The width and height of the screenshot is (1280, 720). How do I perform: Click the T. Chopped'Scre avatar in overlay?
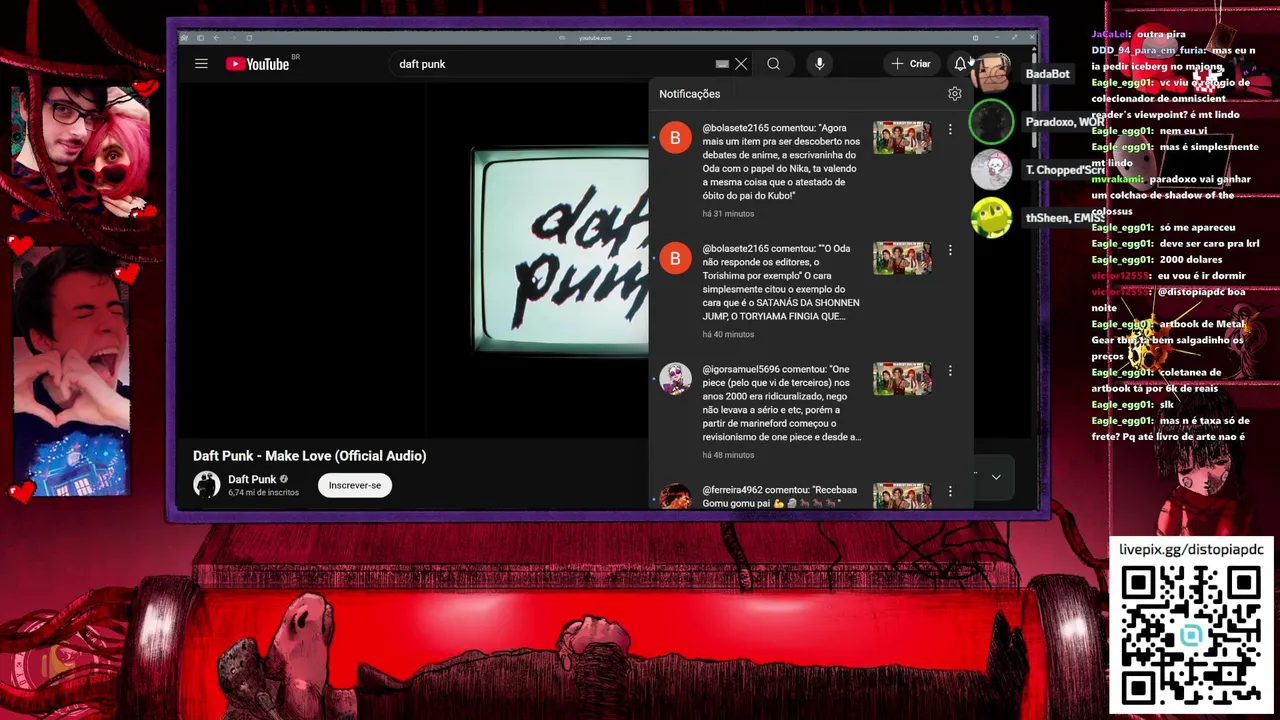pos(992,170)
